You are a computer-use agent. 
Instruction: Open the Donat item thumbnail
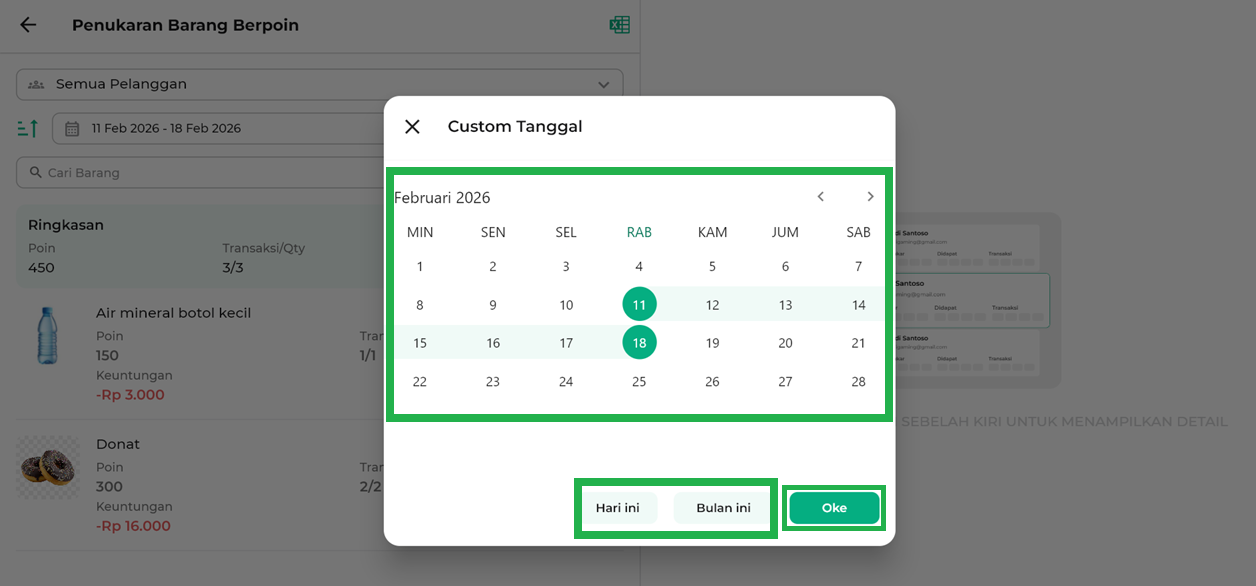tap(48, 467)
